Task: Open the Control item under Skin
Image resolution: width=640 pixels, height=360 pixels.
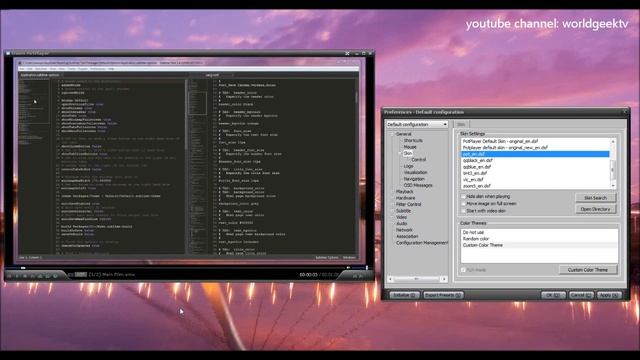Action: point(418,160)
